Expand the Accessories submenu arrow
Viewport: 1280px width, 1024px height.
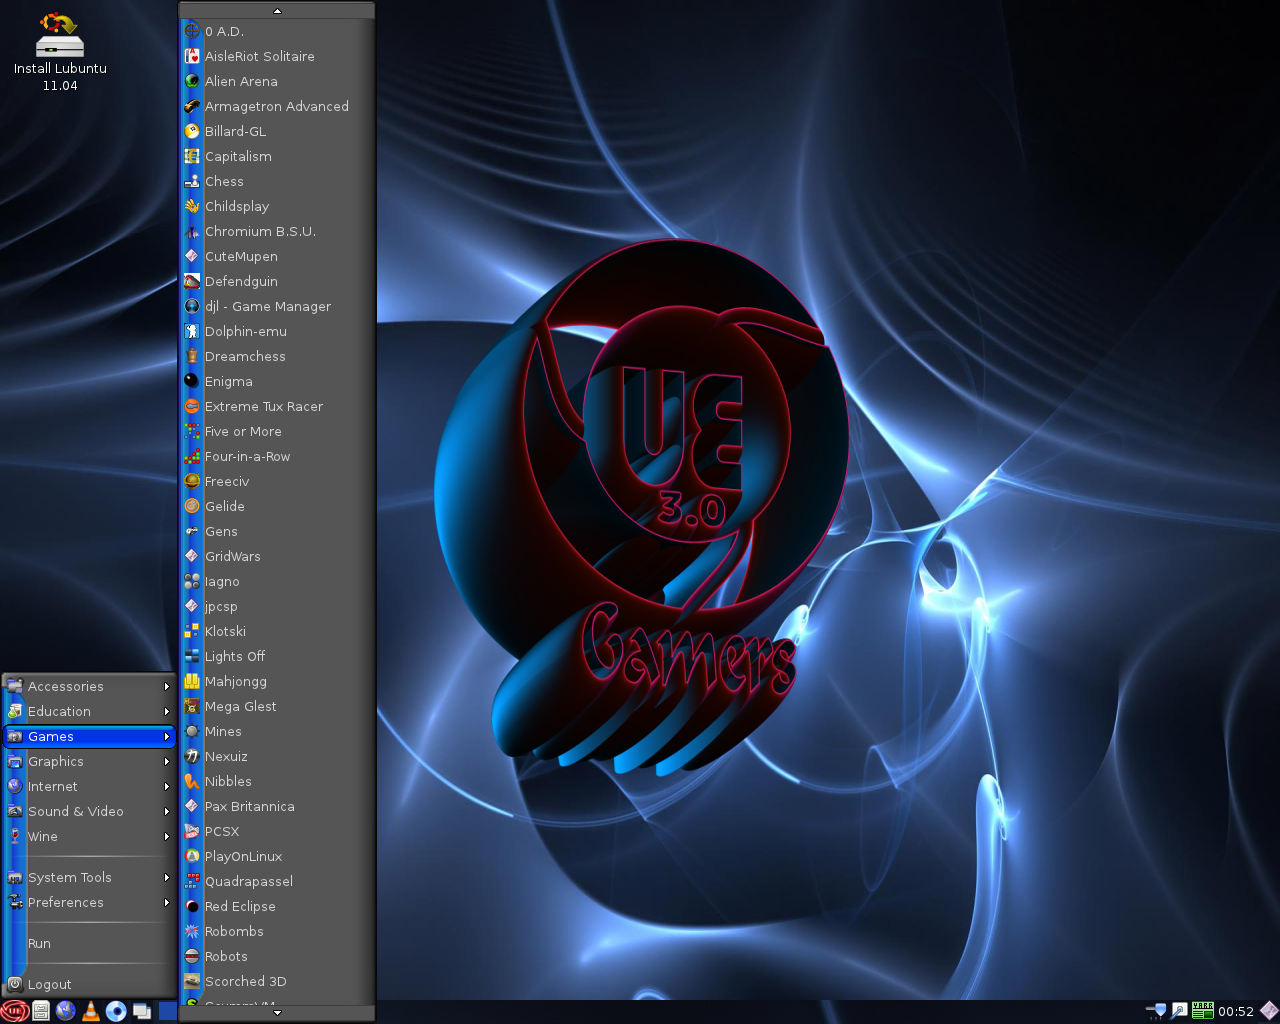point(167,687)
